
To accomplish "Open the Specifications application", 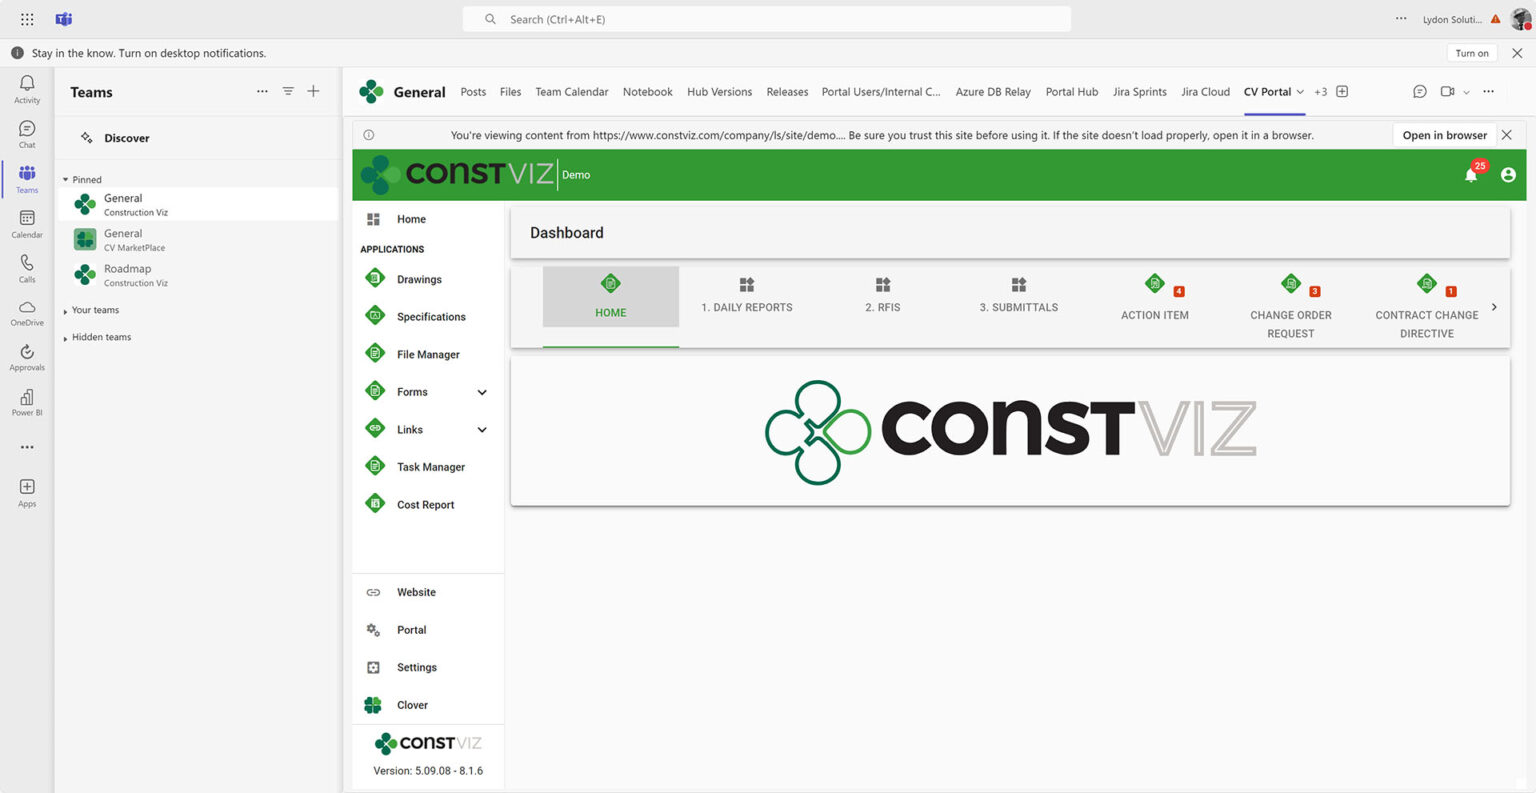I will pos(431,316).
